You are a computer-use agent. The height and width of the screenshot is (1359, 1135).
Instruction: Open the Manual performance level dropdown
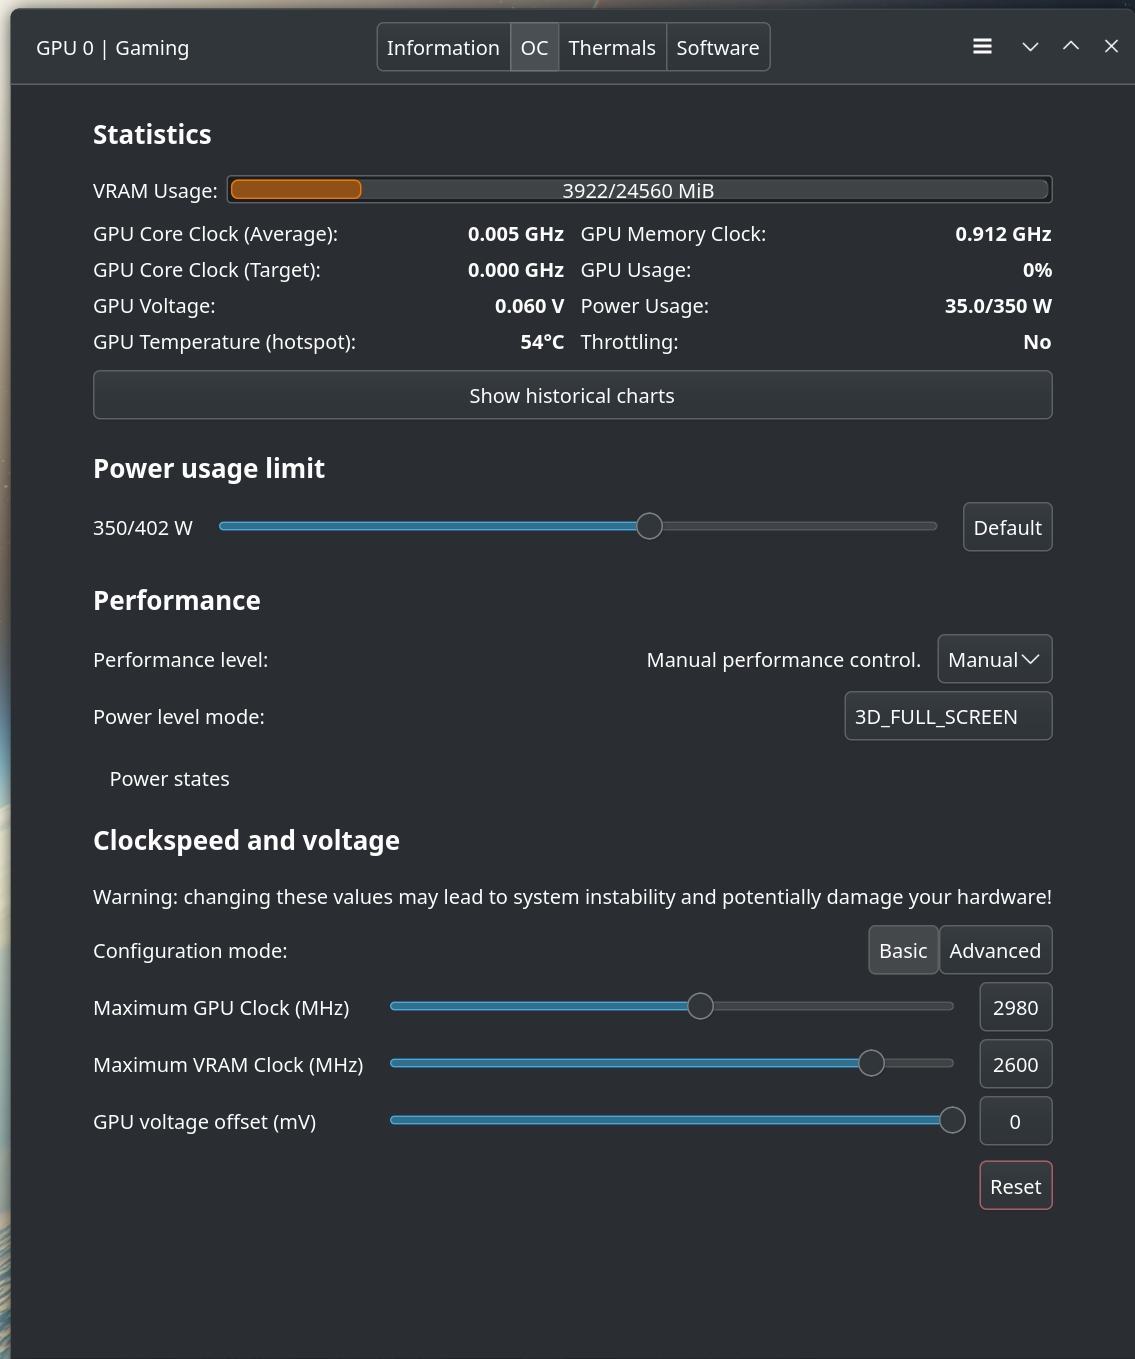tap(994, 660)
